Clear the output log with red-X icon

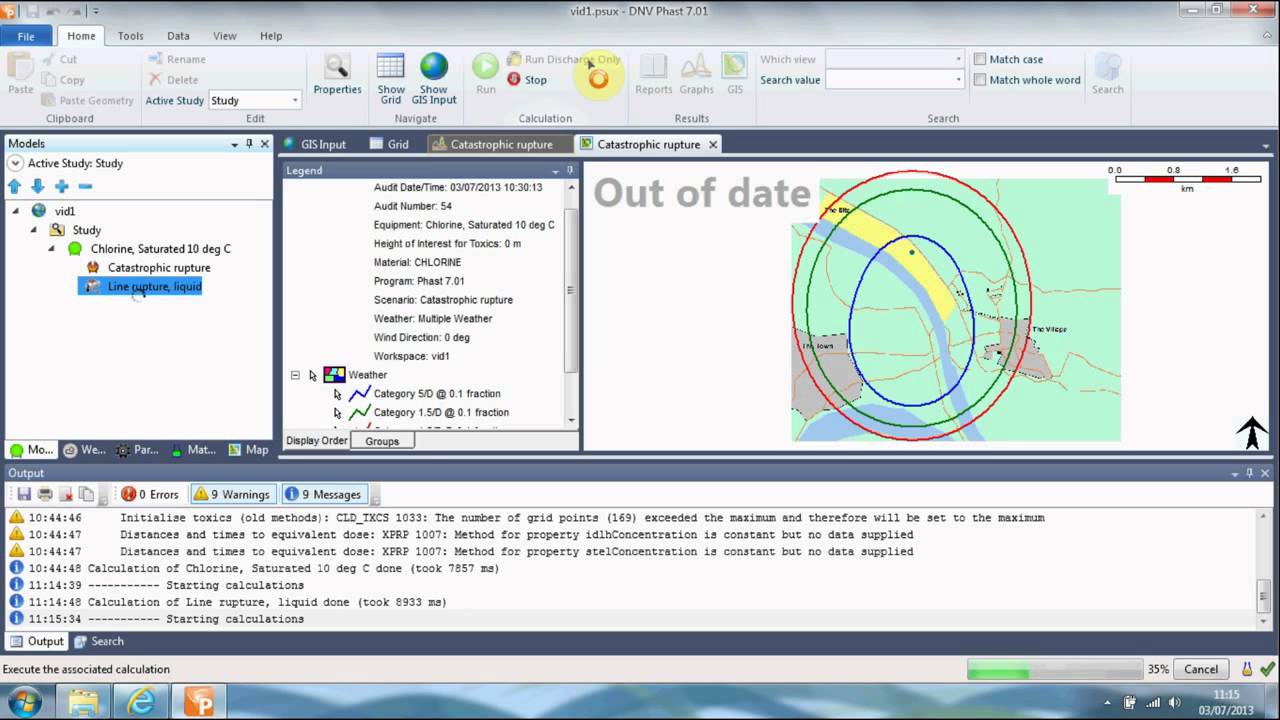tap(66, 494)
